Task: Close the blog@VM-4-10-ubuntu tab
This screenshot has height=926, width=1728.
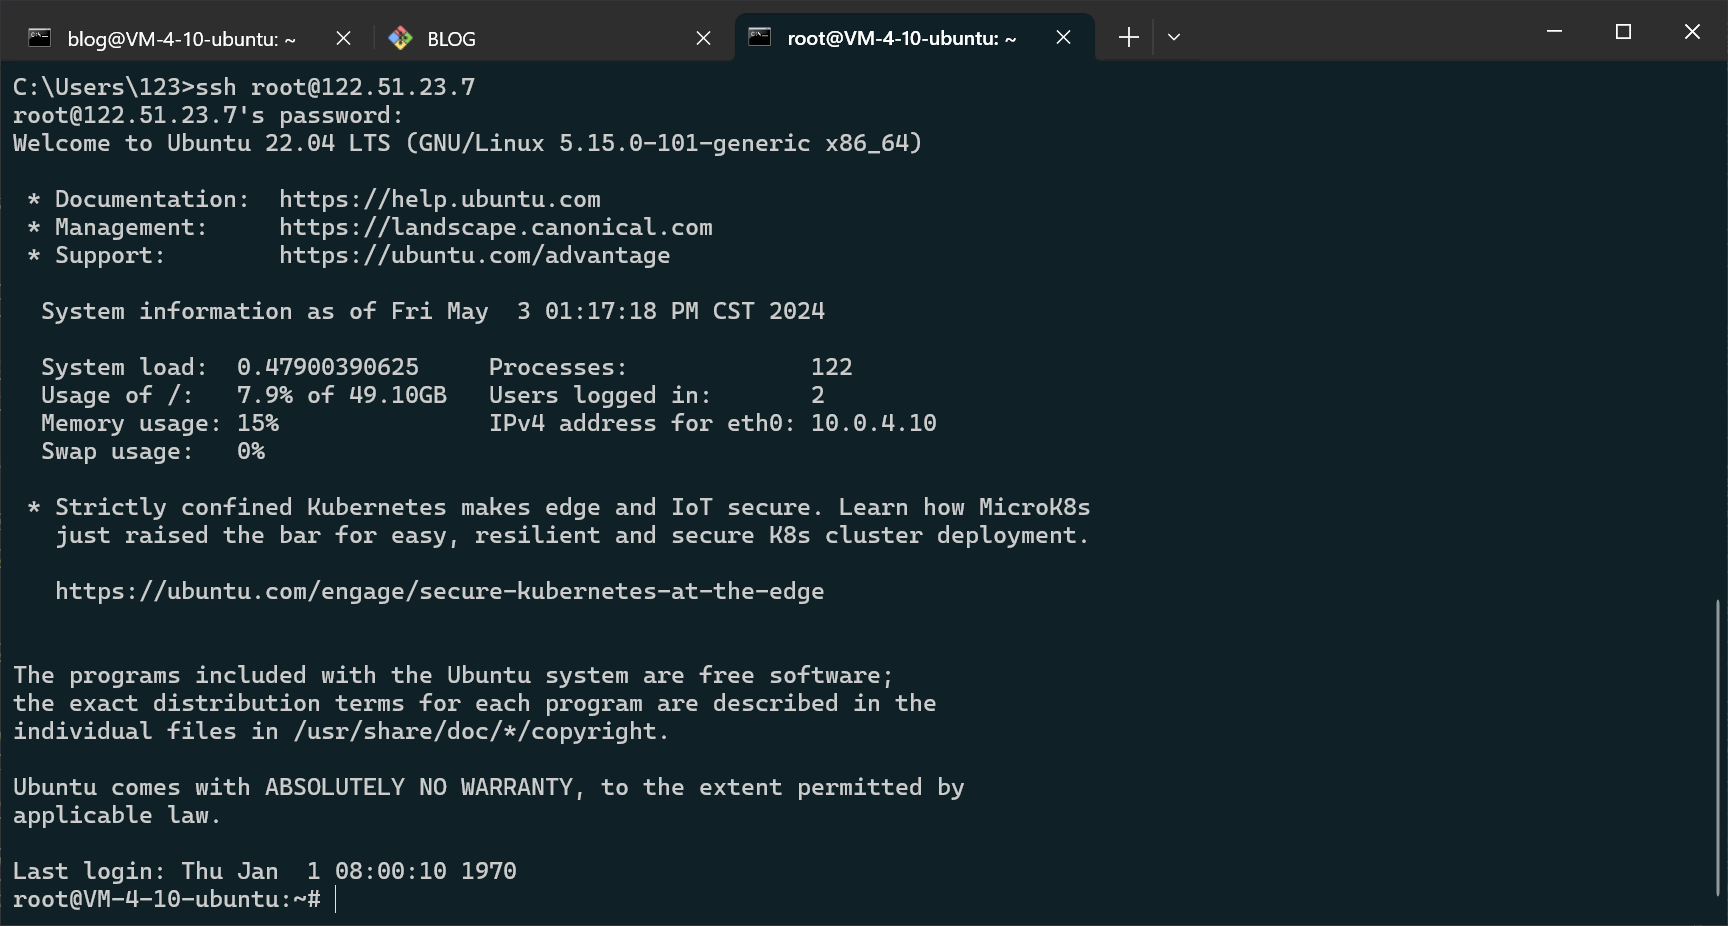Action: point(343,38)
